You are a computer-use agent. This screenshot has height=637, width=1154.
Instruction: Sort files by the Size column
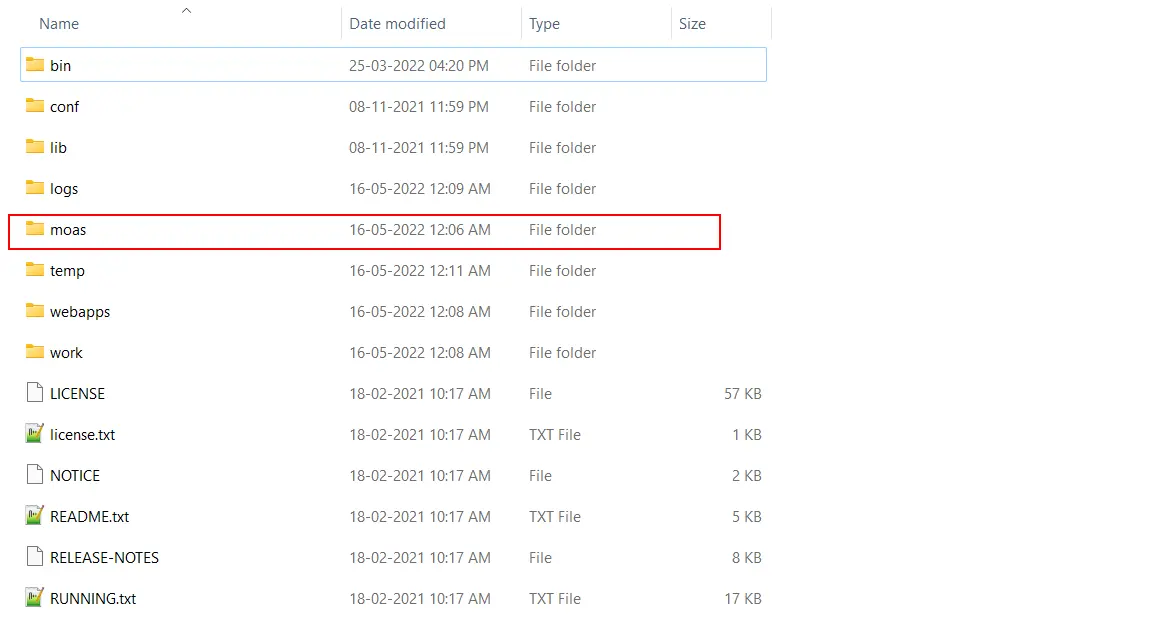pyautogui.click(x=692, y=23)
